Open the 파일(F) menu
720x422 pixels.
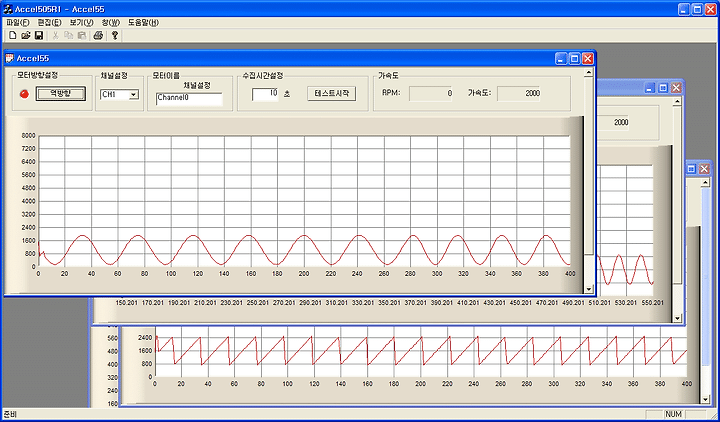pos(17,23)
